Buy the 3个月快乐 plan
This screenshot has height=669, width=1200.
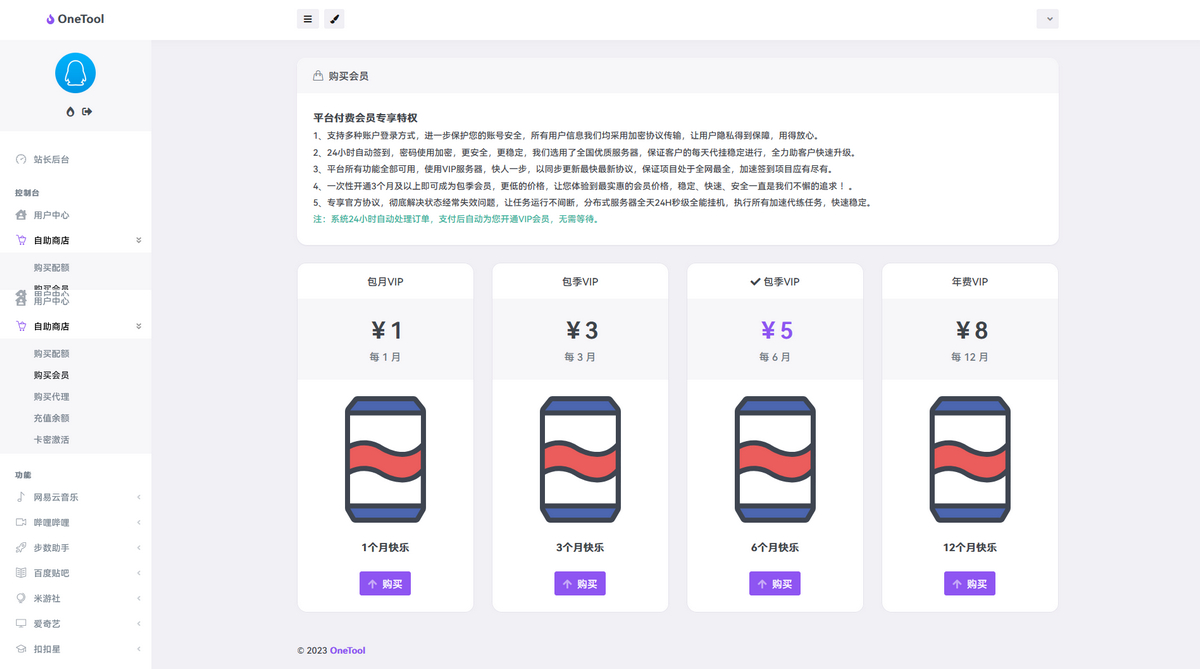(580, 584)
